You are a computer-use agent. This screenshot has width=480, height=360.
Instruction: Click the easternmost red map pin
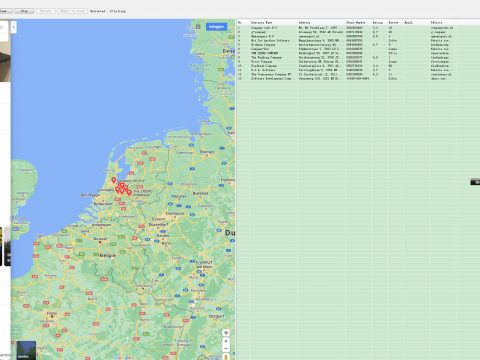pos(129,192)
